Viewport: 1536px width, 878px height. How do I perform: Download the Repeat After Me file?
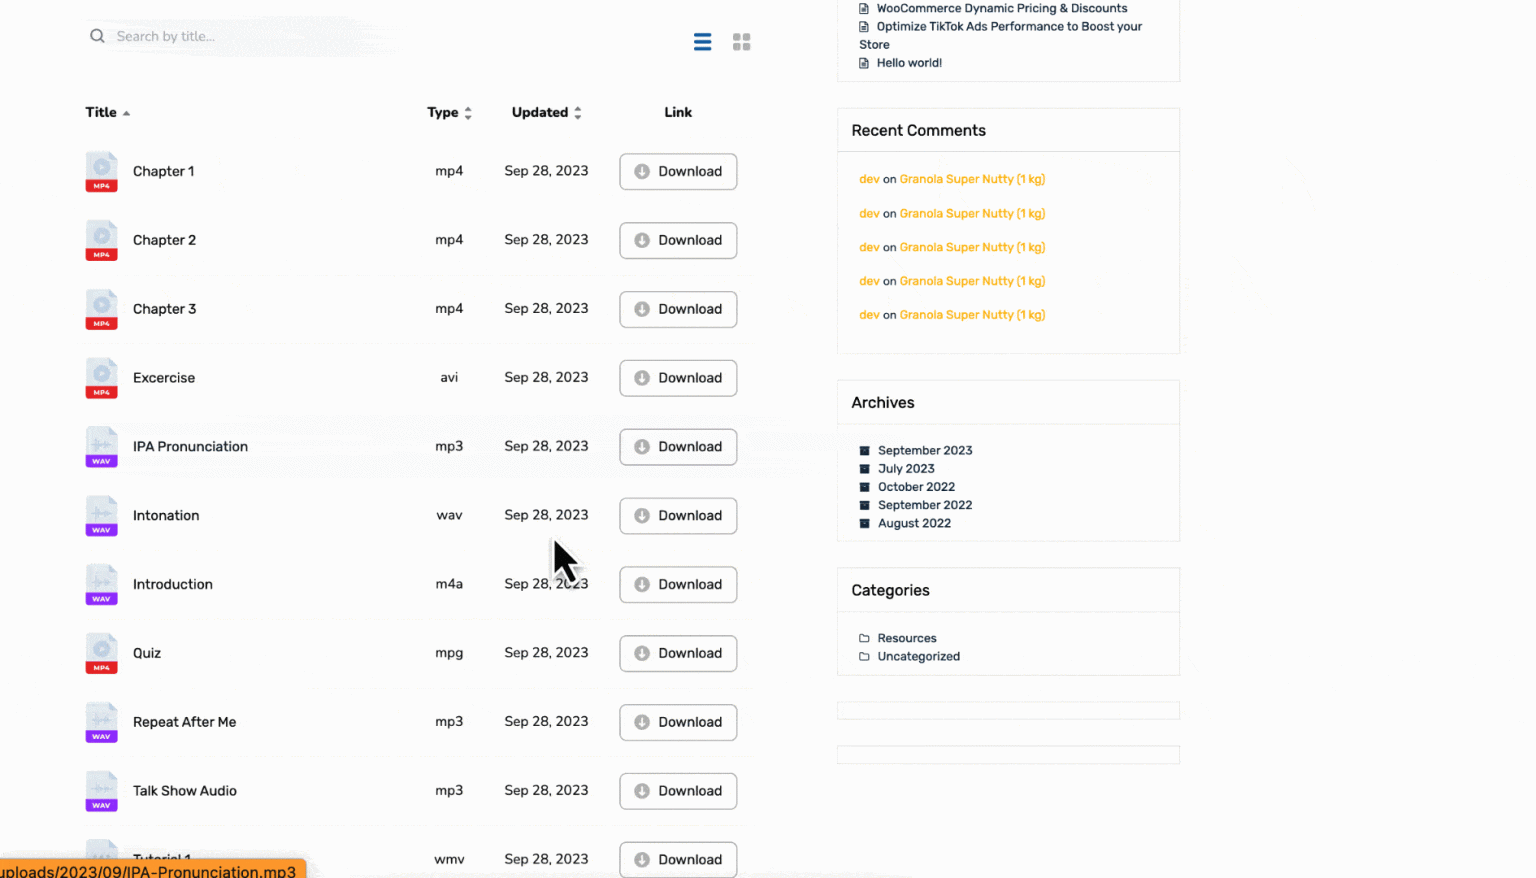pos(678,722)
